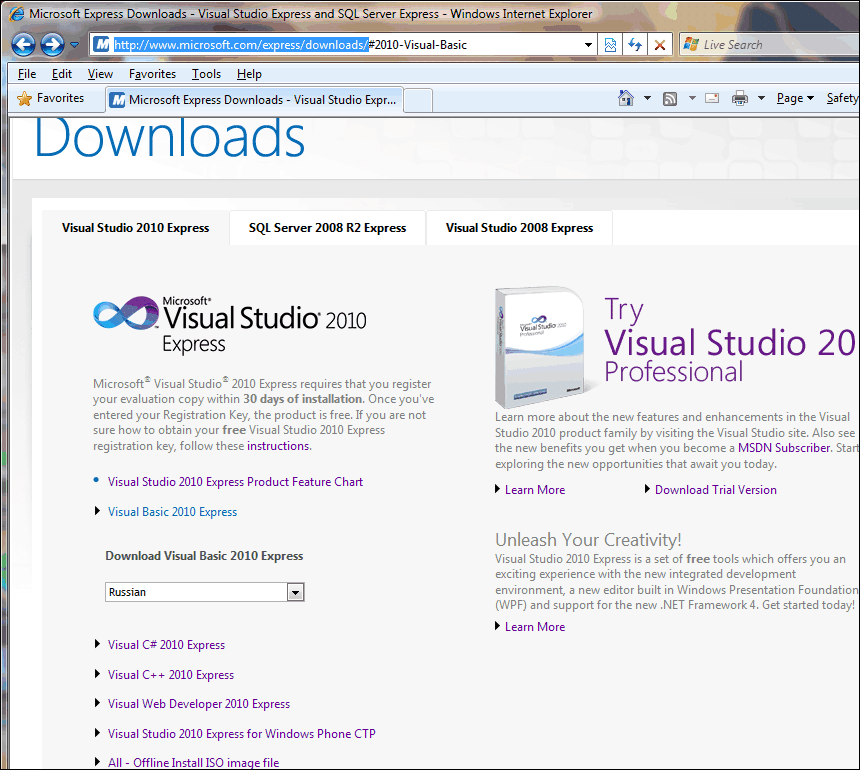Click the RSS Feeds icon
860x770 pixels.
pyautogui.click(x=670, y=99)
